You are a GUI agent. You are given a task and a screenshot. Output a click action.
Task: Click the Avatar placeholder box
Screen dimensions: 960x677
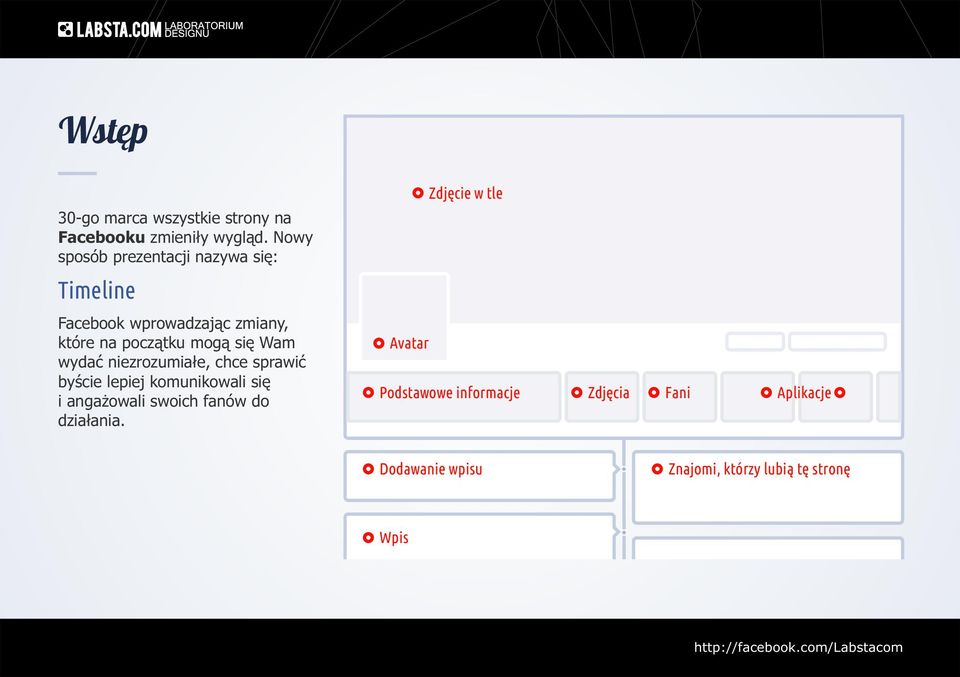404,316
